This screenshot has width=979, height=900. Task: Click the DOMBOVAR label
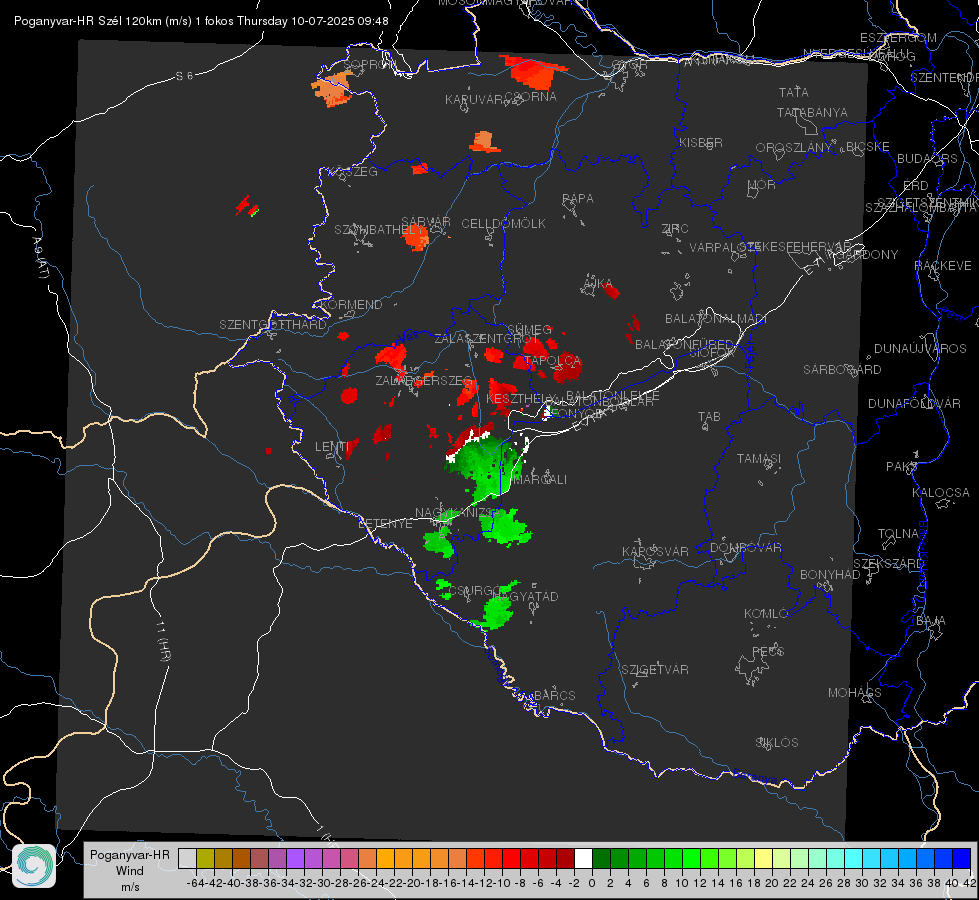tap(745, 548)
